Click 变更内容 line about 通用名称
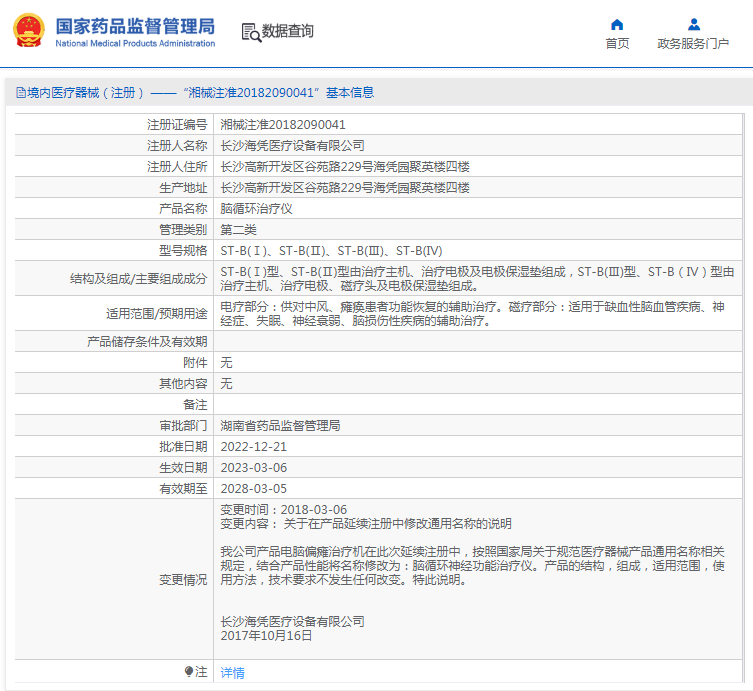The height and width of the screenshot is (691, 753). click(366, 523)
